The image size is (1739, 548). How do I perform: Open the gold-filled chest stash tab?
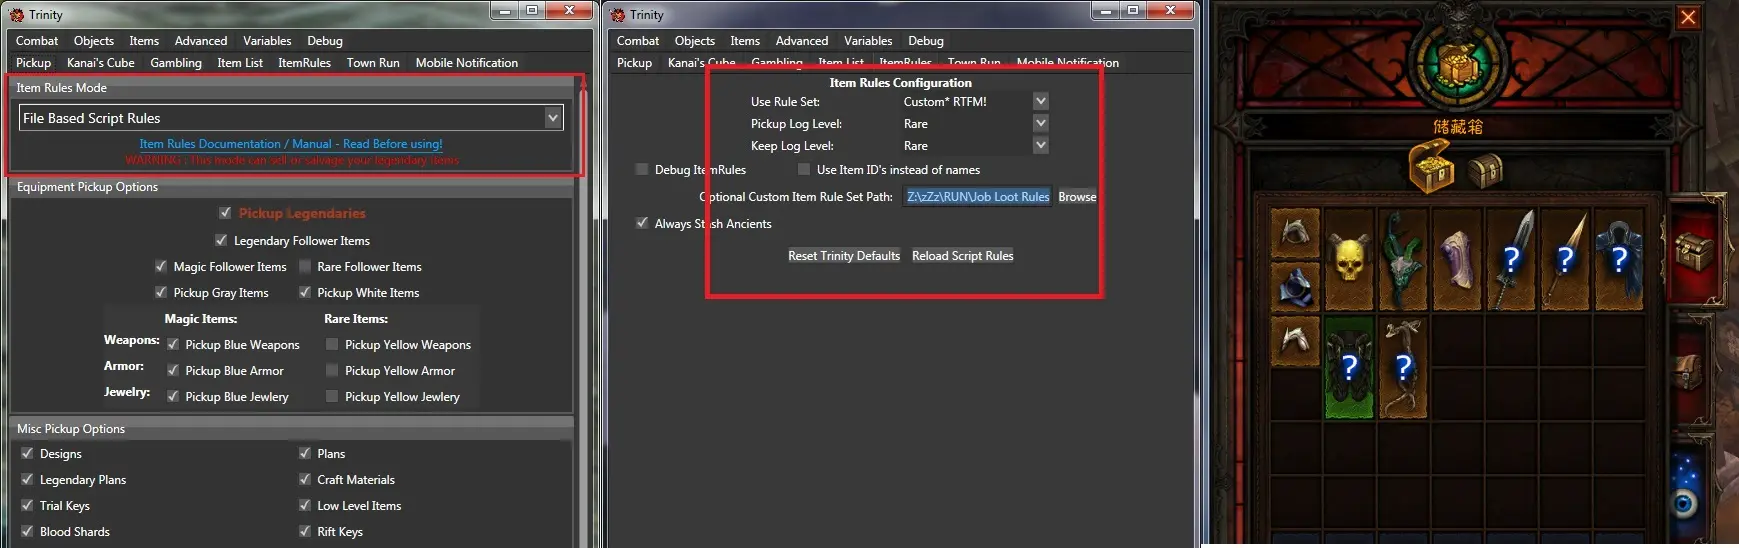pos(1431,168)
